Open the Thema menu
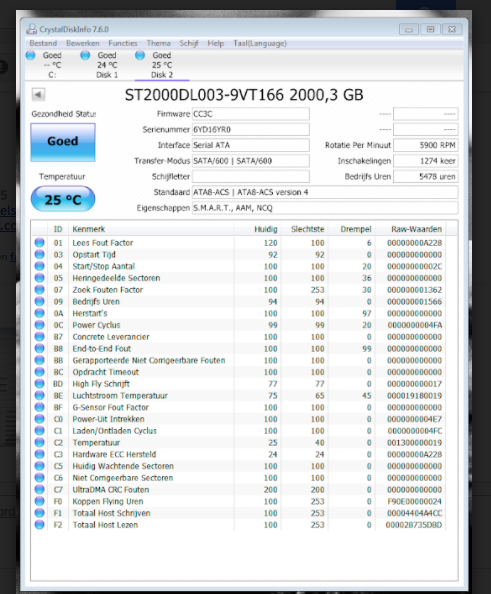 pos(158,43)
